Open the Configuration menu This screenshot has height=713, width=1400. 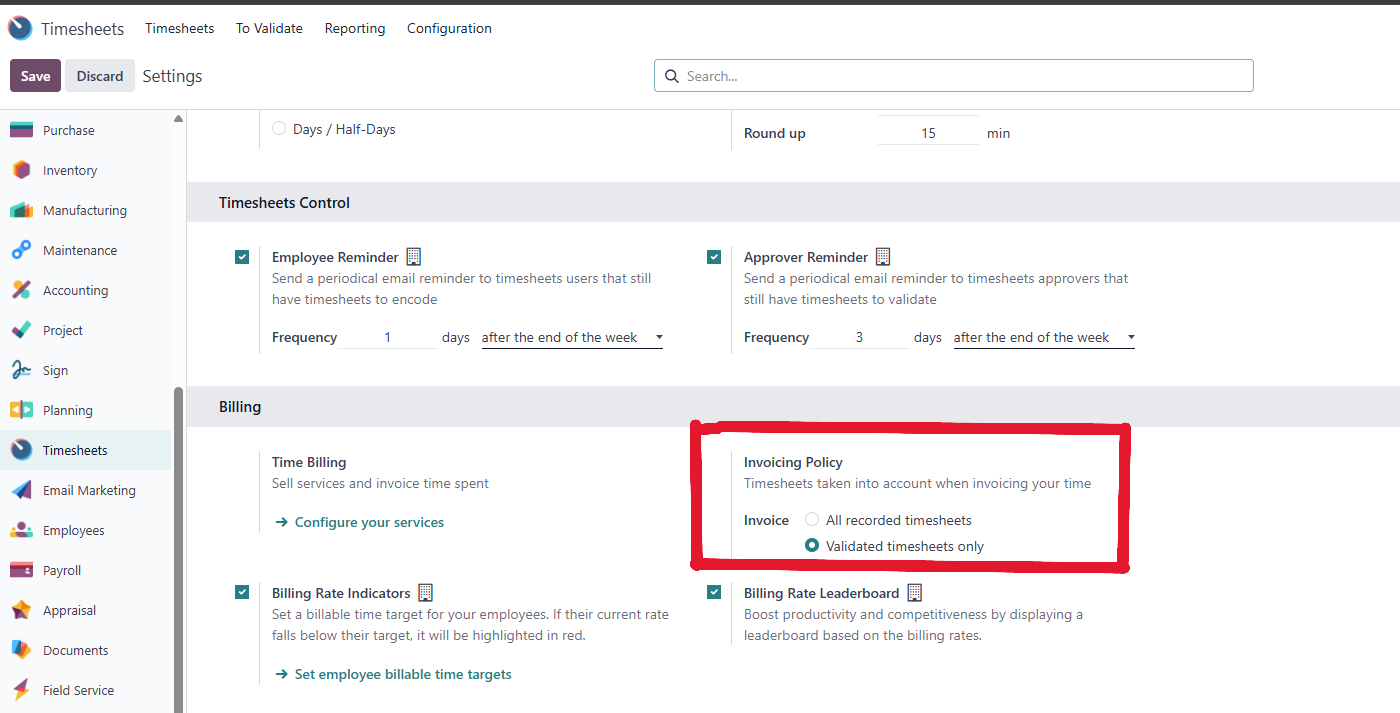tap(449, 29)
